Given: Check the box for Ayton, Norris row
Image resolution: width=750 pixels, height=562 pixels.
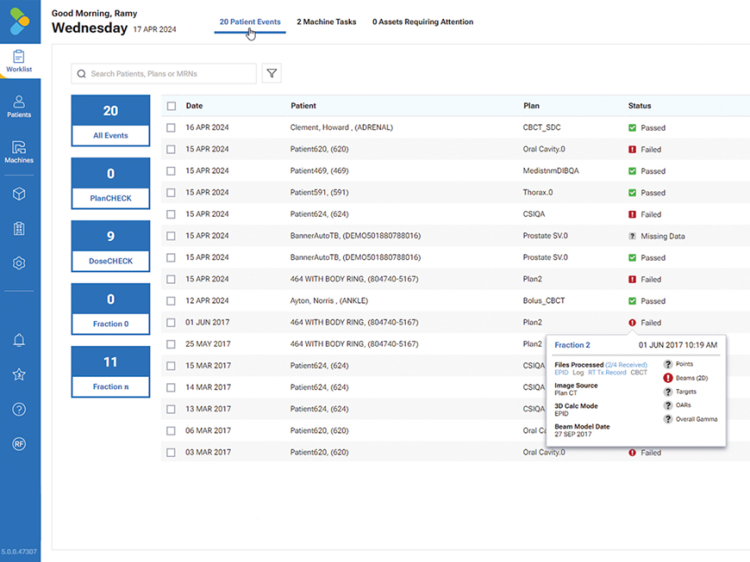Looking at the screenshot, I should coord(171,301).
